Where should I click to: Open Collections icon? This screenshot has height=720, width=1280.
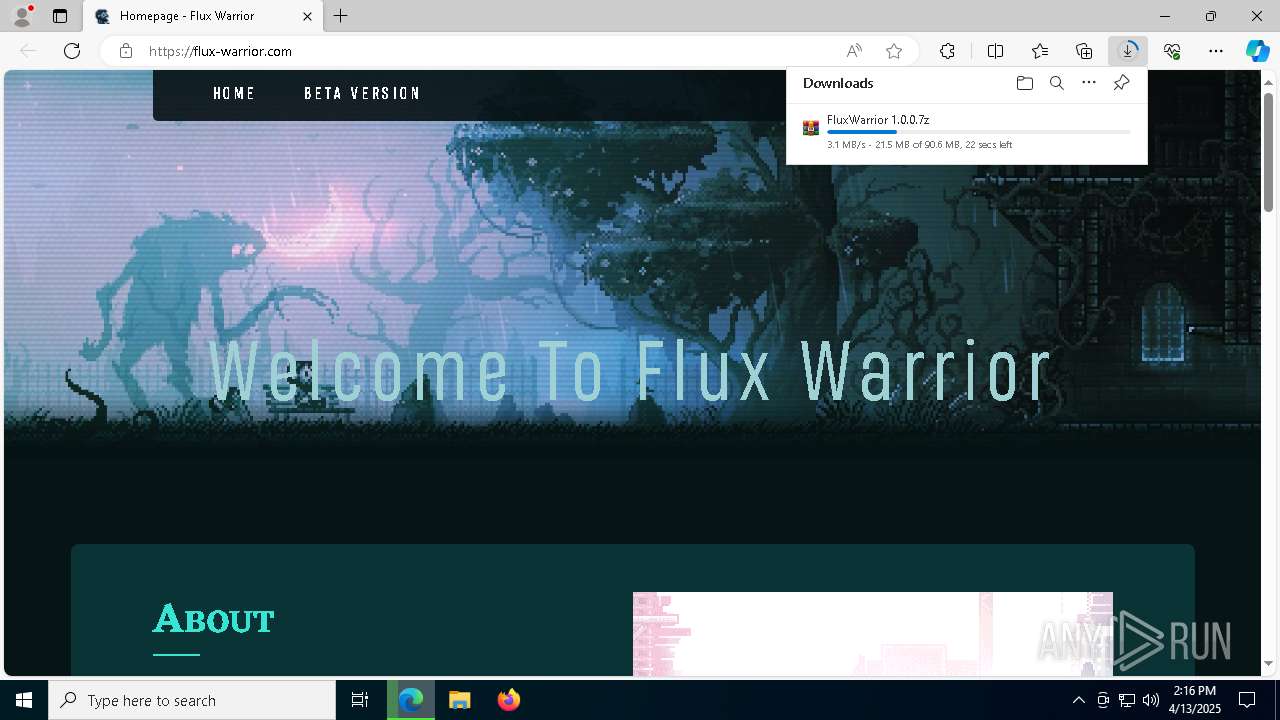click(1084, 51)
